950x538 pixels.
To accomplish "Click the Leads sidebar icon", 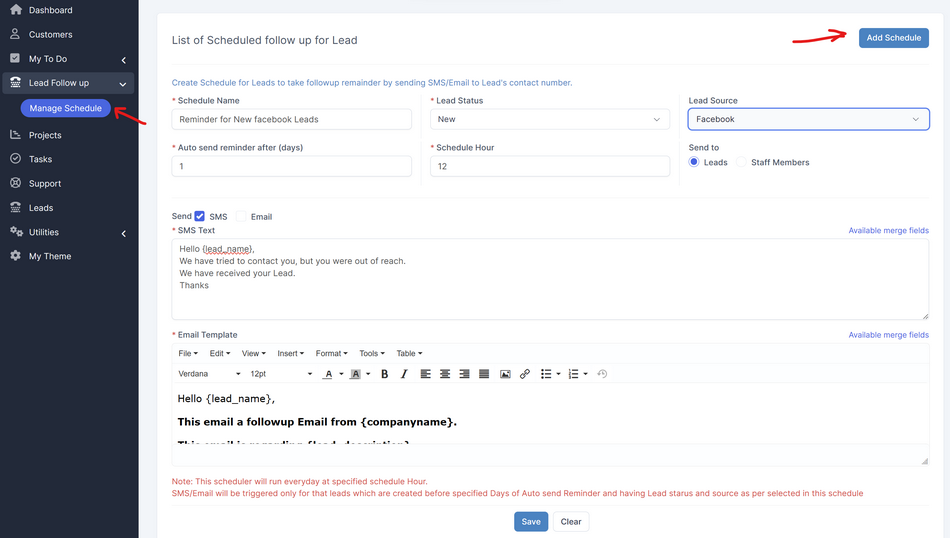I will click(x=15, y=207).
